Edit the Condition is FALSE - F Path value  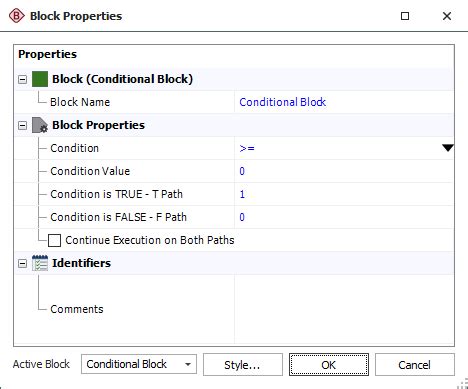344,217
